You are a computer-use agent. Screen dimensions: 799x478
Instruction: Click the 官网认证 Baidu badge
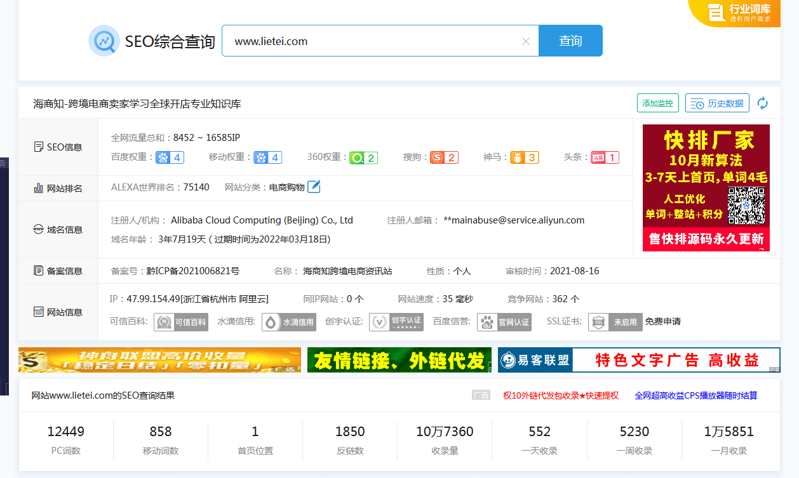click(504, 322)
